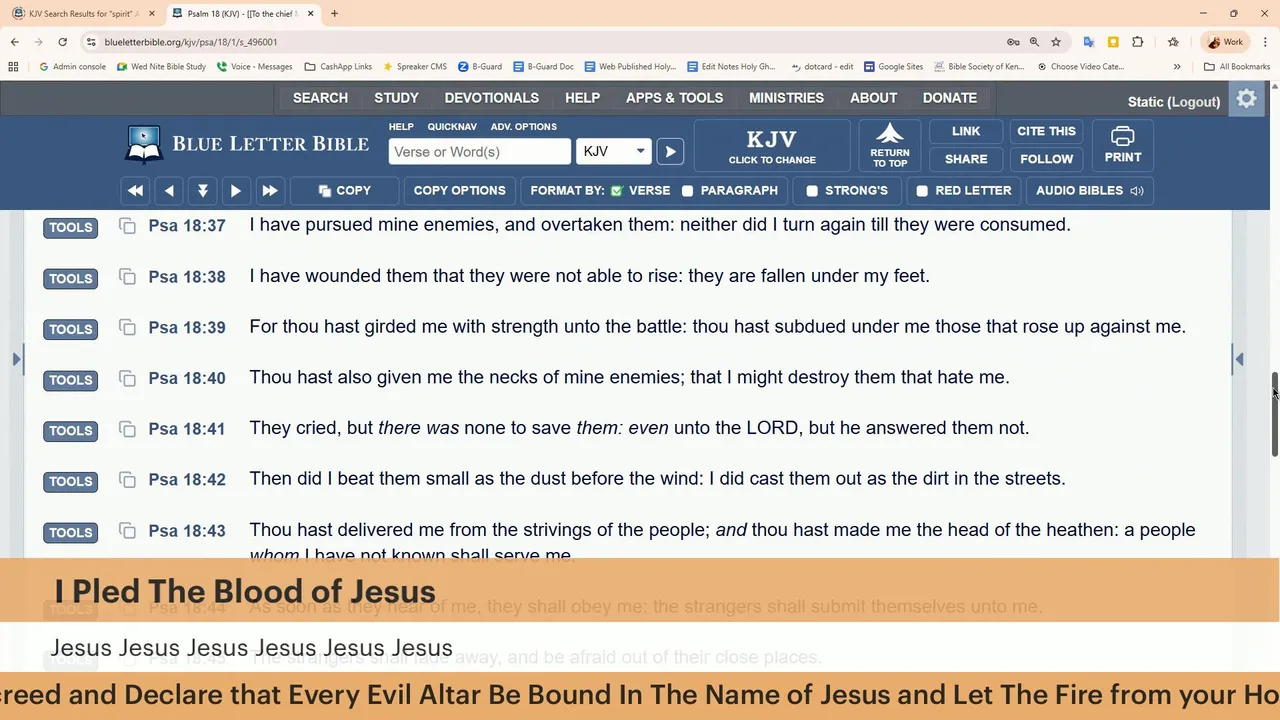The image size is (1280, 720).
Task: Reload the page in the browser
Action: (62, 42)
